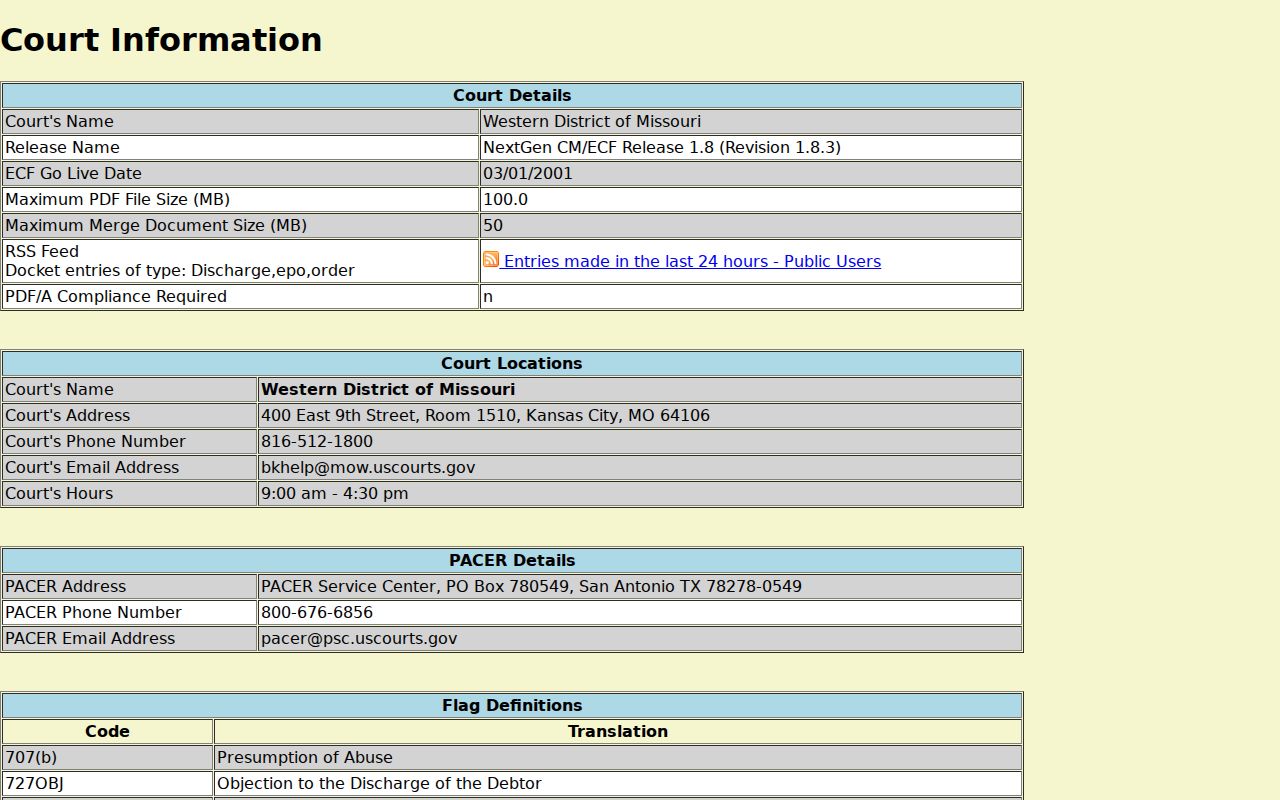Screen dimensions: 1280x800
Task: Select NextGen CM/ECF Release 1.8 value
Action: (x=662, y=147)
